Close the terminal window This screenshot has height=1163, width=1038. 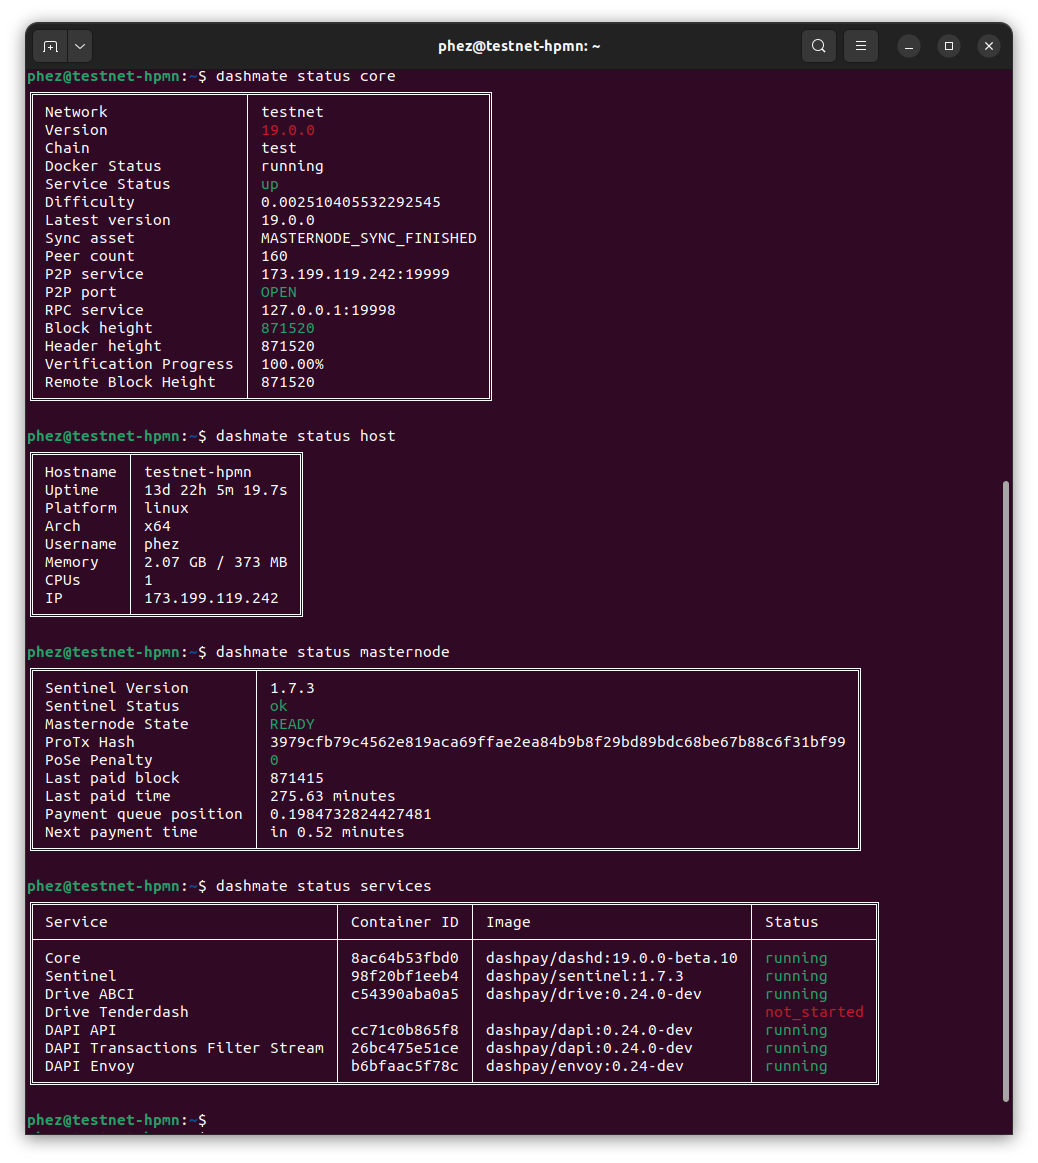pos(988,46)
